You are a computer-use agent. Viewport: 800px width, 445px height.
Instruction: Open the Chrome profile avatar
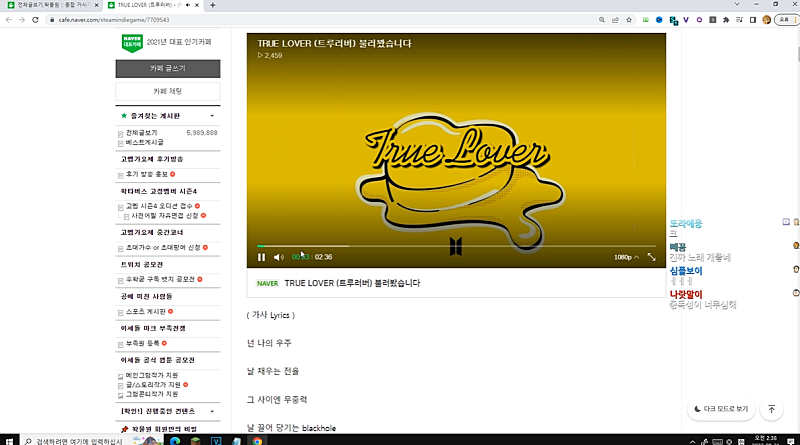766,20
